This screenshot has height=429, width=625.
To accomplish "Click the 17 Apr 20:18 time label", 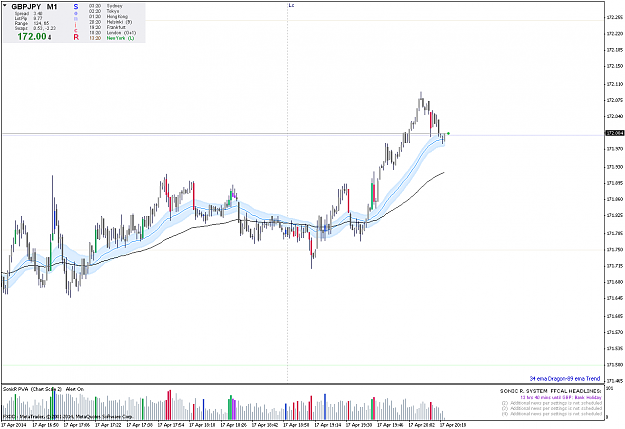I will coord(453,425).
